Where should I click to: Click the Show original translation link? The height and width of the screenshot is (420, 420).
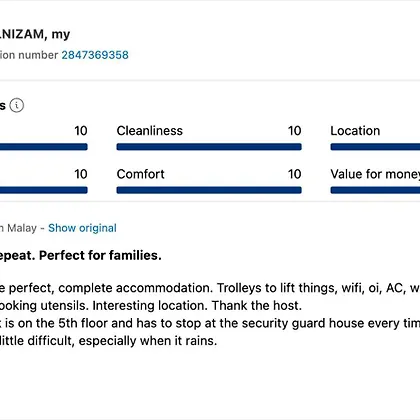coord(82,228)
